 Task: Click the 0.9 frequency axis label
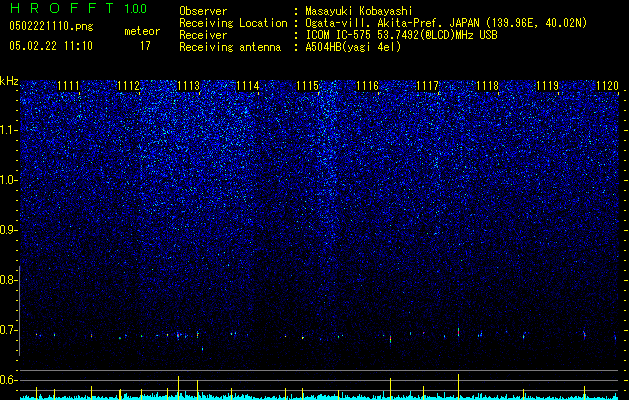(x=8, y=230)
